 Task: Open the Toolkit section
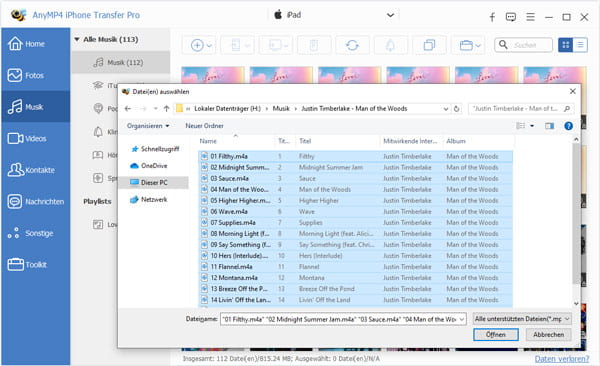click(35, 265)
